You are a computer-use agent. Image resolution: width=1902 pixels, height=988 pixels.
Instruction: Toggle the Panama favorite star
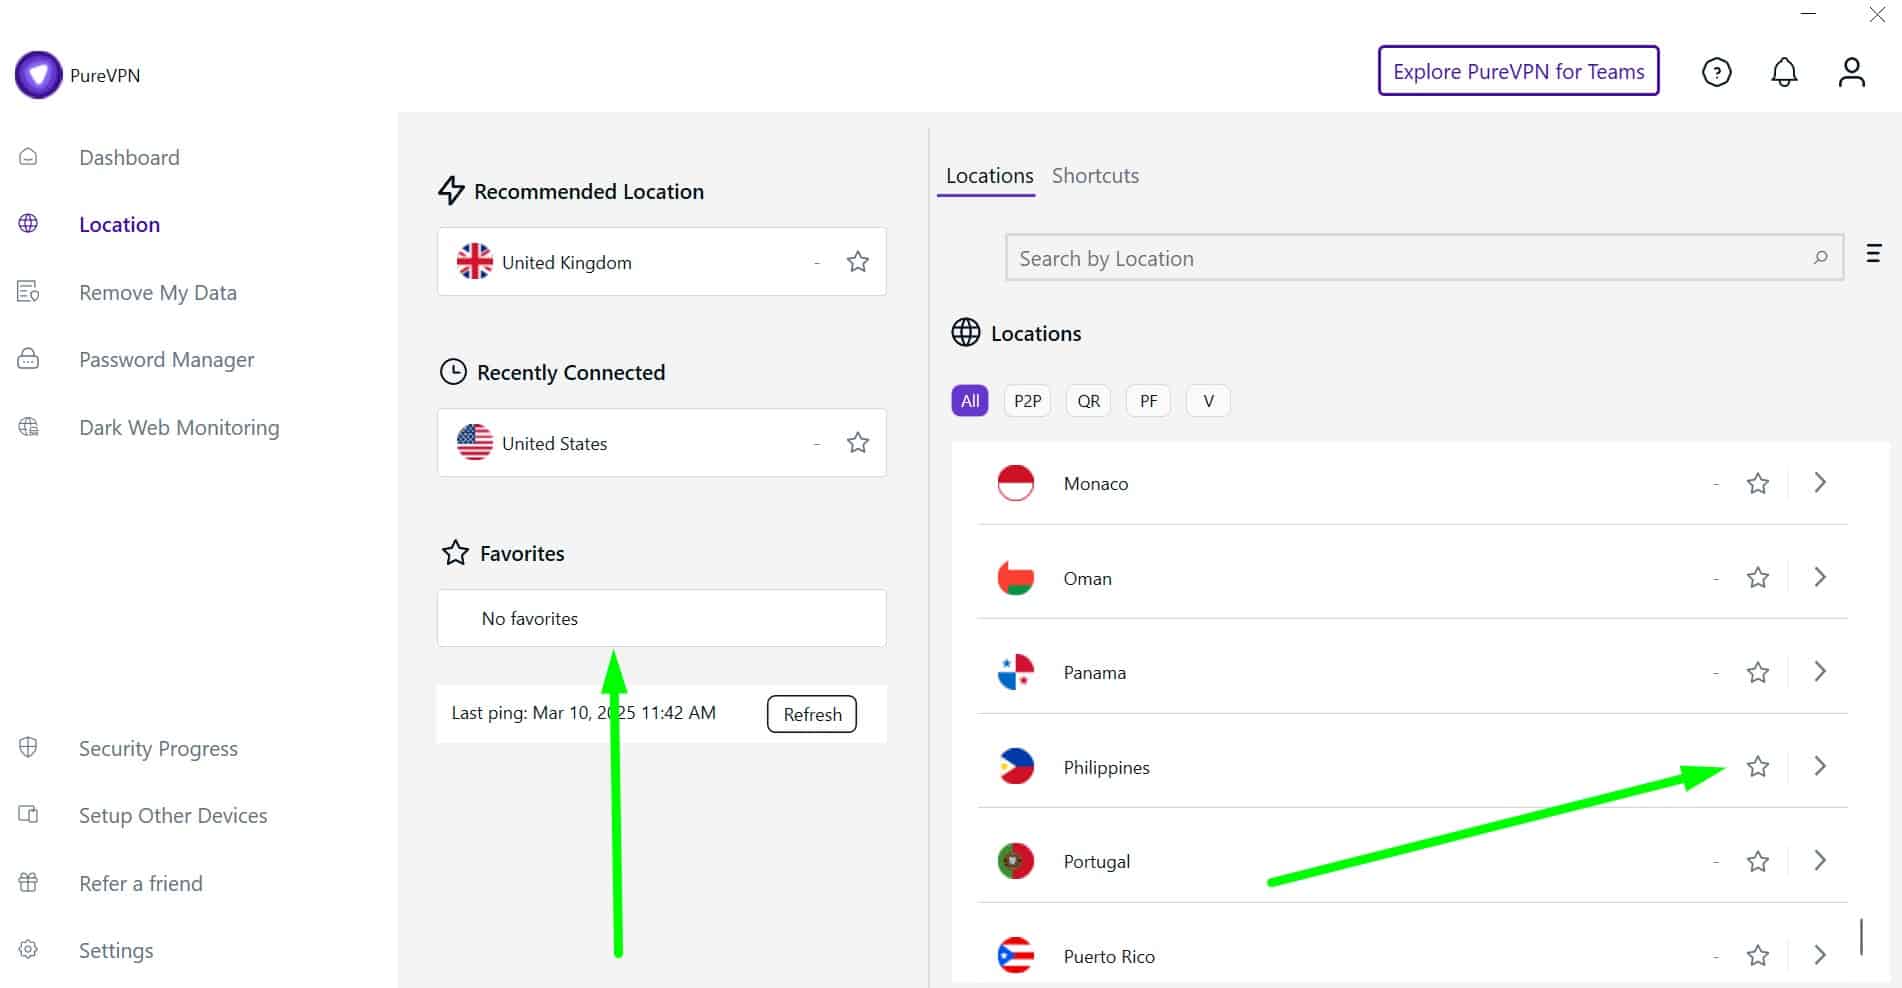coord(1757,673)
